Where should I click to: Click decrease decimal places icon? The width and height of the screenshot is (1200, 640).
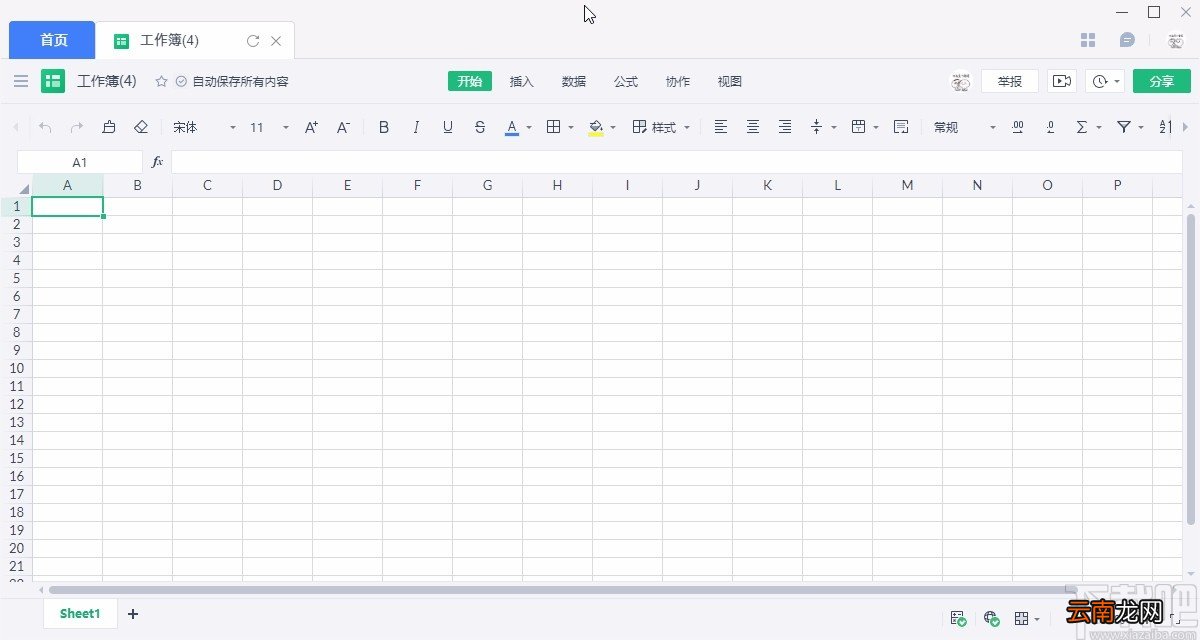coord(1050,127)
